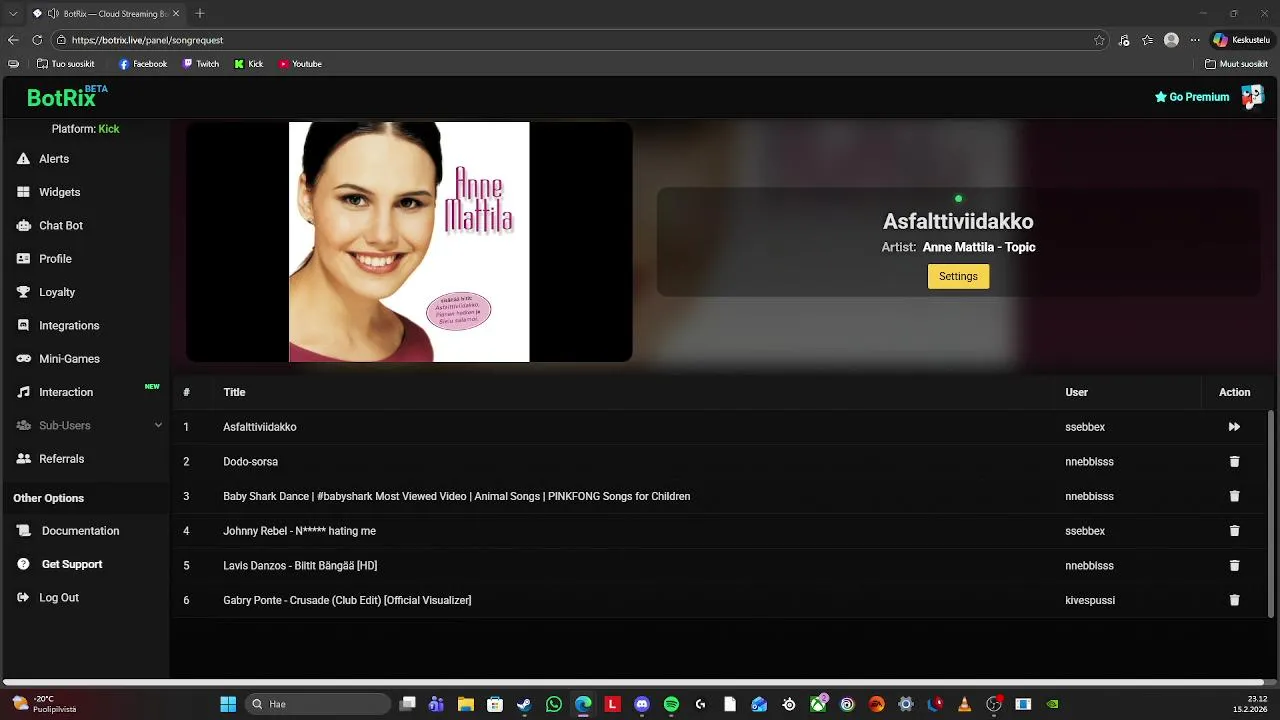Click the Anne Mattila album thumbnail
Image resolution: width=1280 pixels, height=720 pixels.
point(409,242)
